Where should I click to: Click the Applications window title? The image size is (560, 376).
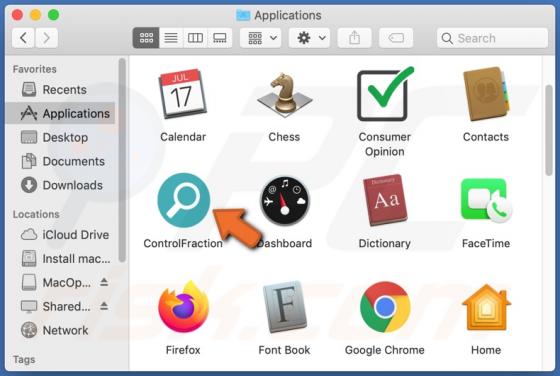pyautogui.click(x=288, y=15)
